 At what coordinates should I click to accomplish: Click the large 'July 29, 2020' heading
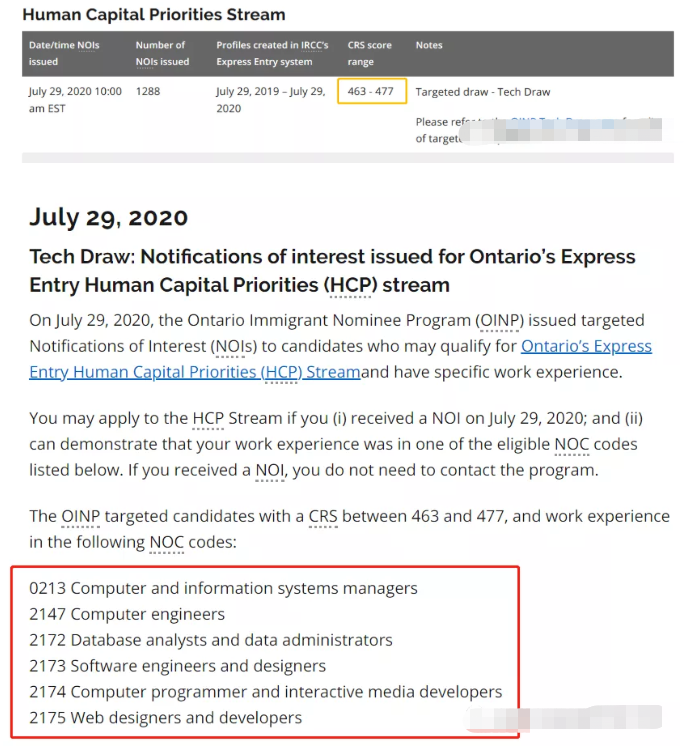[x=108, y=218]
